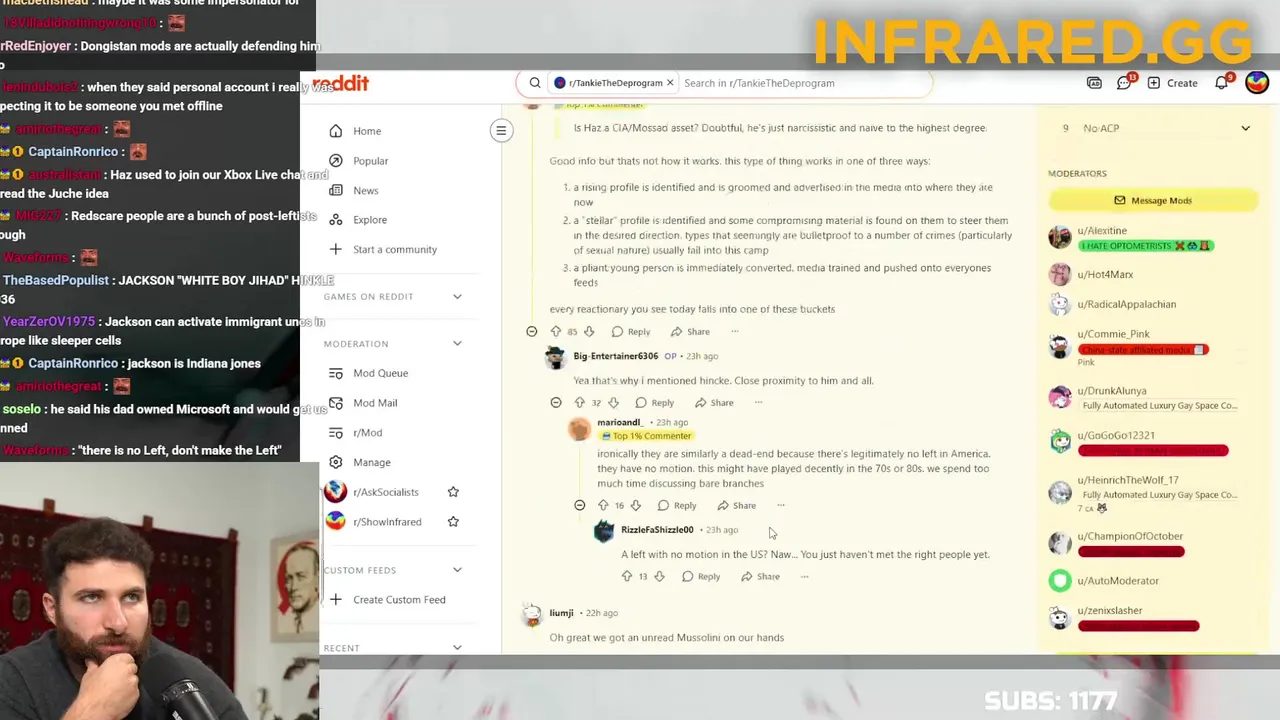1280x720 pixels.
Task: Toggle favorite star for r/ShowInfrared
Action: (453, 521)
